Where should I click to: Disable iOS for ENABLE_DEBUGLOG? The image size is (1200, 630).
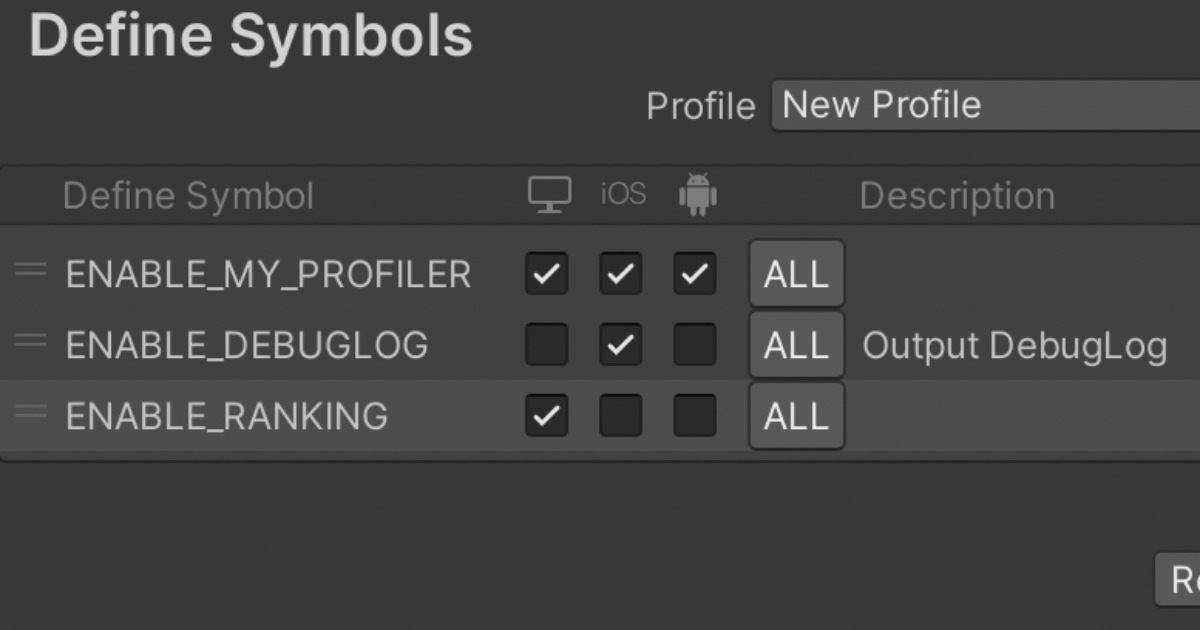(621, 345)
